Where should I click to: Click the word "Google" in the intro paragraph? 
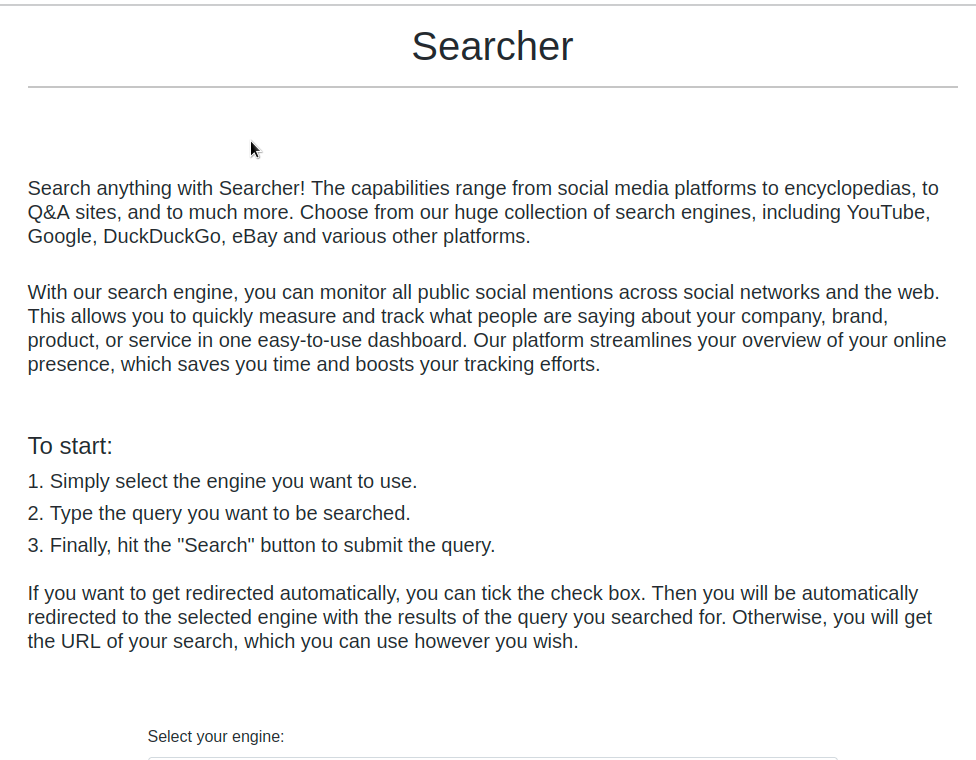(x=62, y=237)
